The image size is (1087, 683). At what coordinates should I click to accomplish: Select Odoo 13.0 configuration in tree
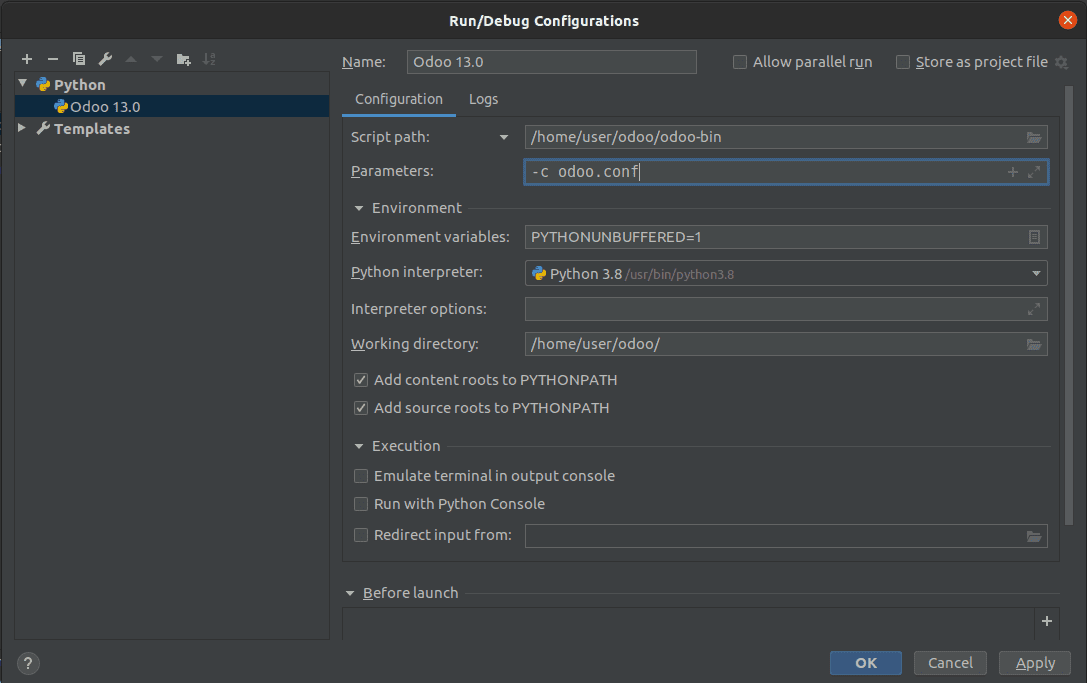[x=172, y=106]
